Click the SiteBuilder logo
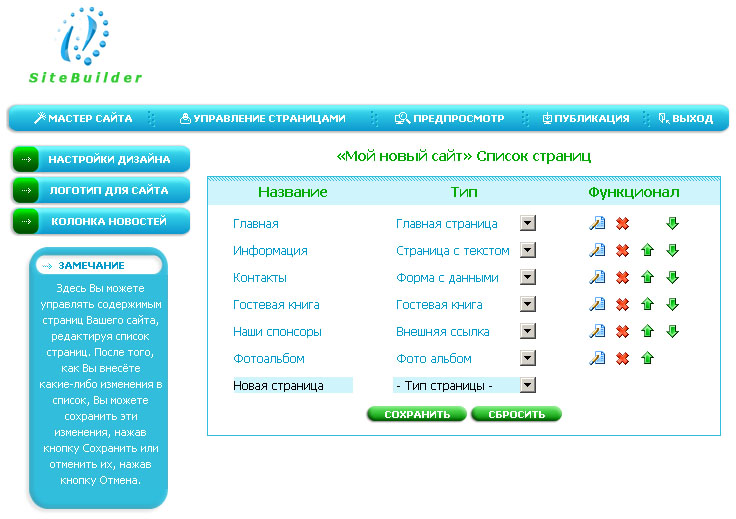 pyautogui.click(x=85, y=46)
